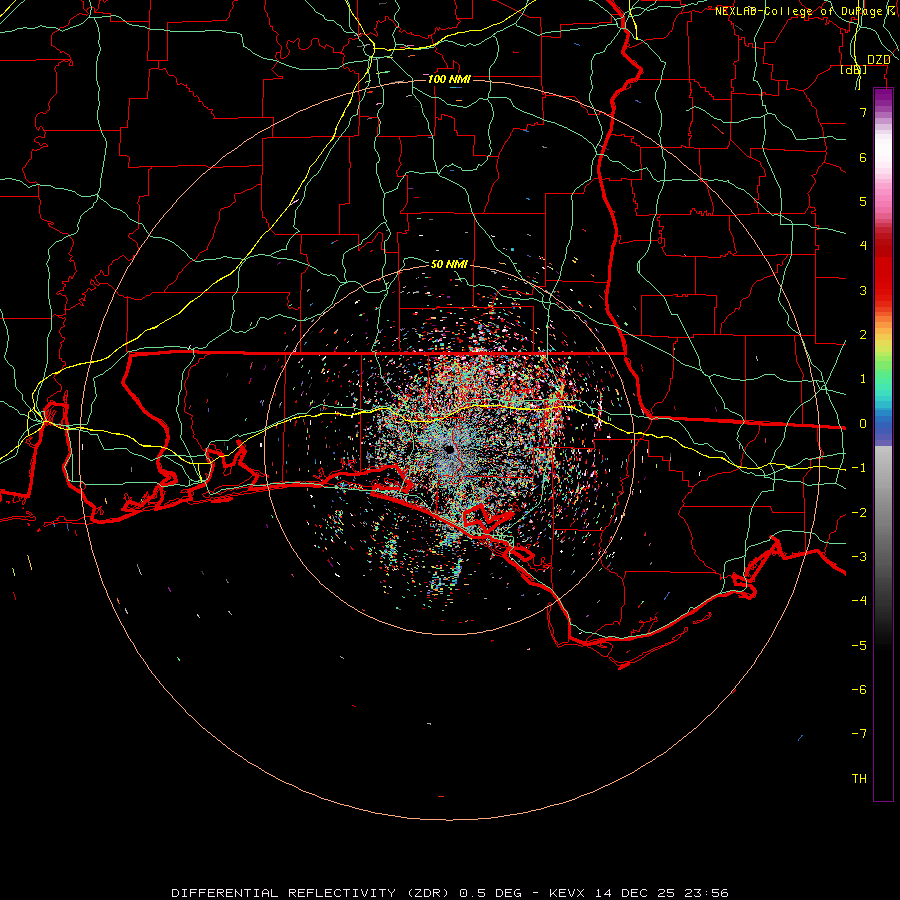Click the Differential Reflectivity KEVX caption
The image size is (900, 900).
[x=450, y=893]
